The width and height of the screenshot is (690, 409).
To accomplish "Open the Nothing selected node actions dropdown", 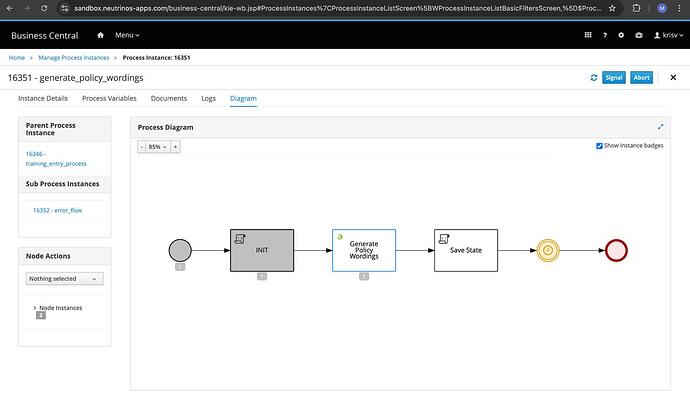I will tap(65, 279).
